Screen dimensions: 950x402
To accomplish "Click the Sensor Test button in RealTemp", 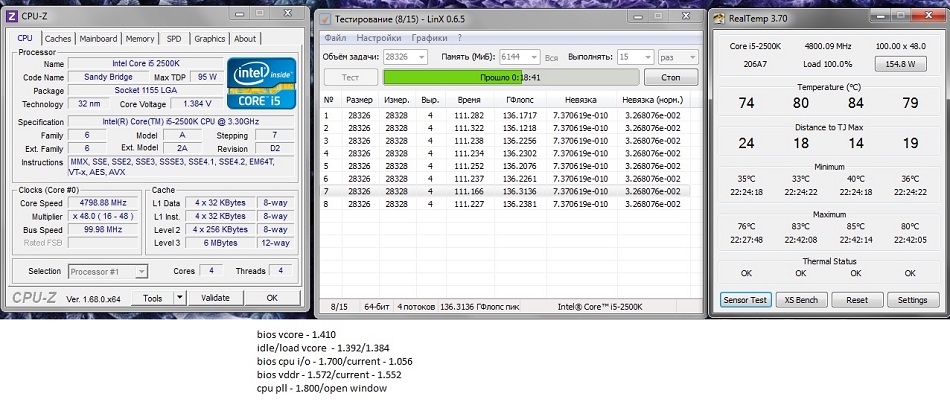I will tap(745, 300).
